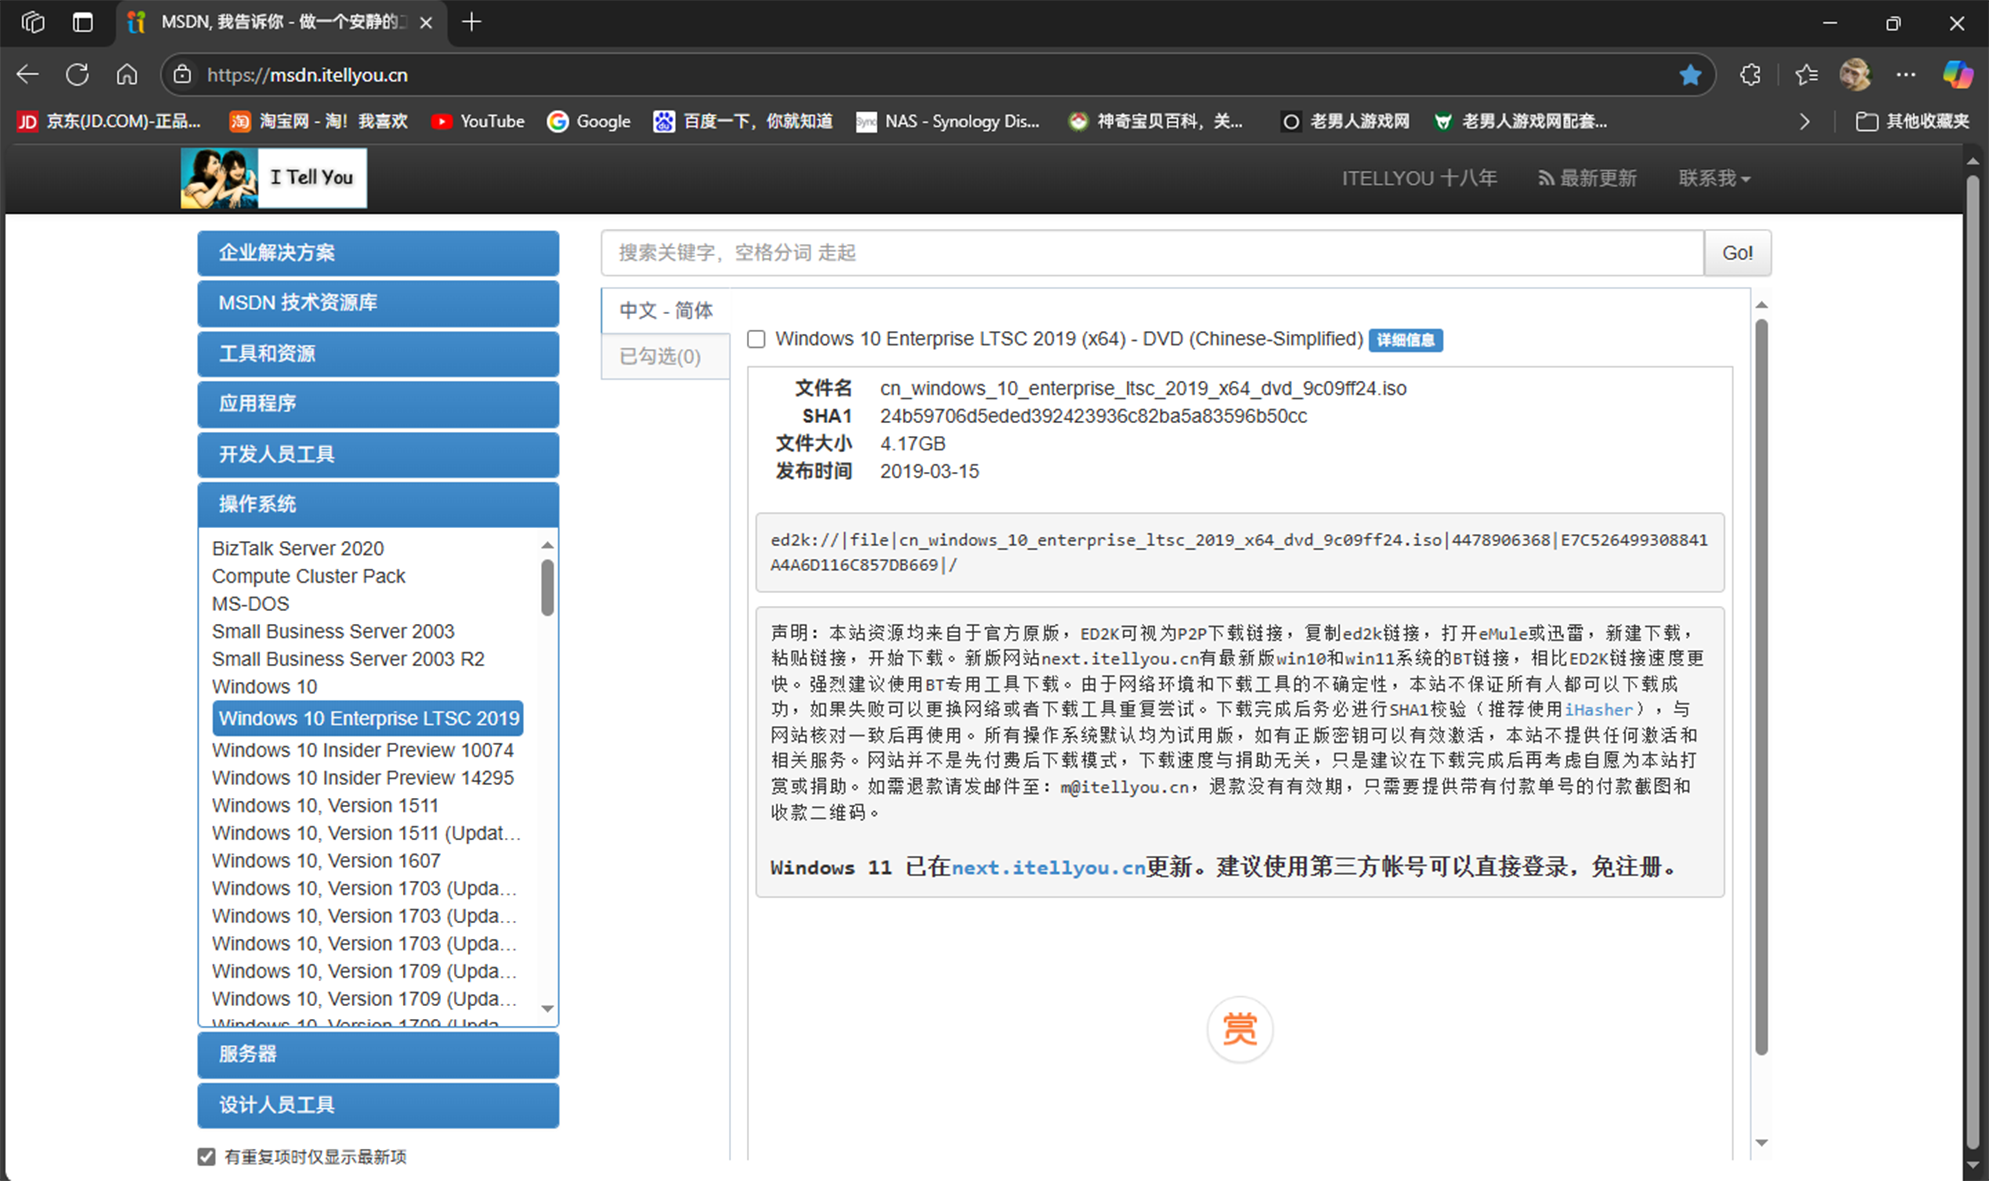Screen dimensions: 1989x1181
Task: View site information lock icon
Action: pyautogui.click(x=182, y=75)
